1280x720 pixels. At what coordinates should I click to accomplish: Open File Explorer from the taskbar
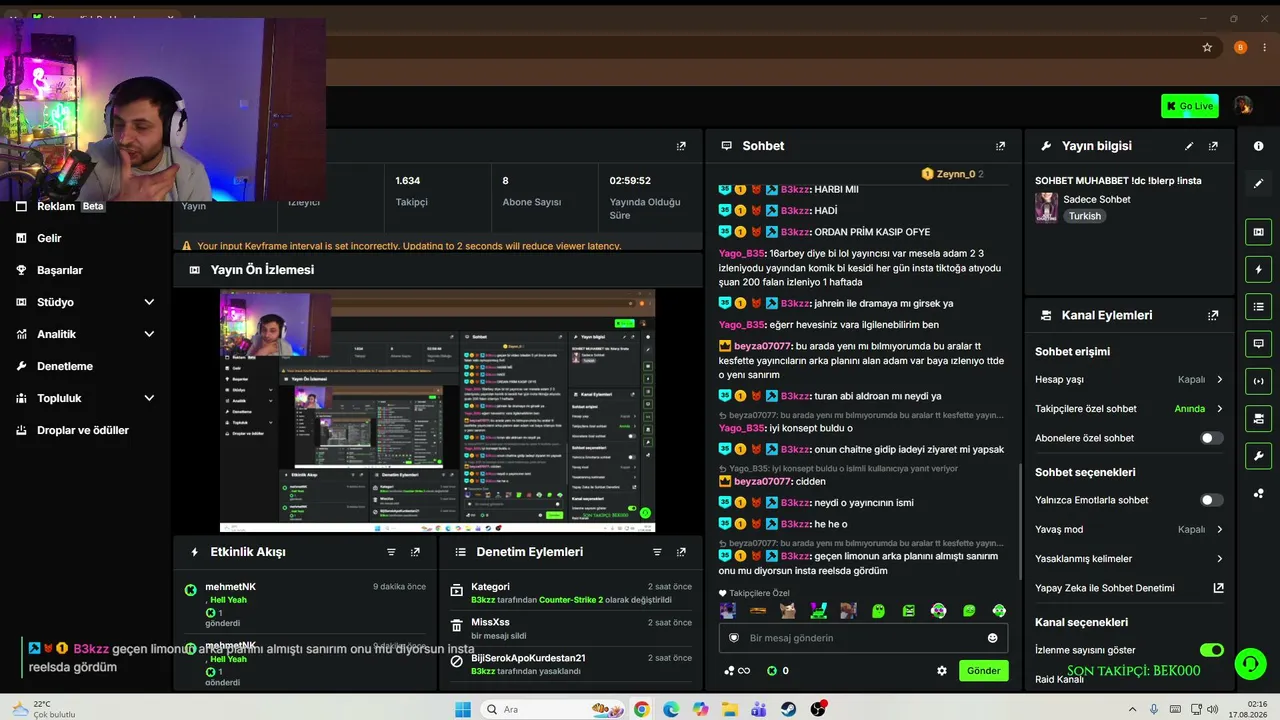pyautogui.click(x=730, y=710)
